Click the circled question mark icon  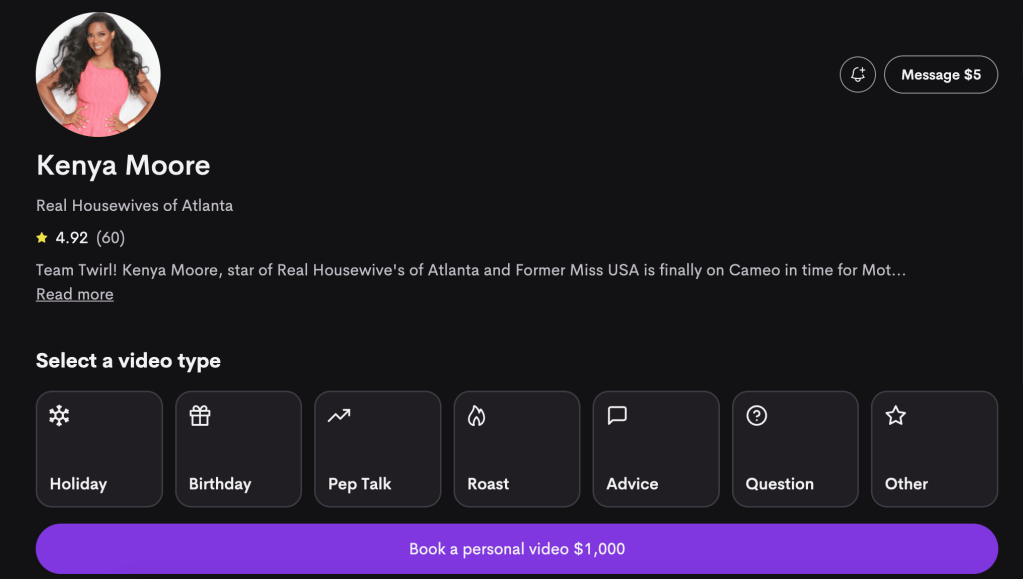pos(757,416)
